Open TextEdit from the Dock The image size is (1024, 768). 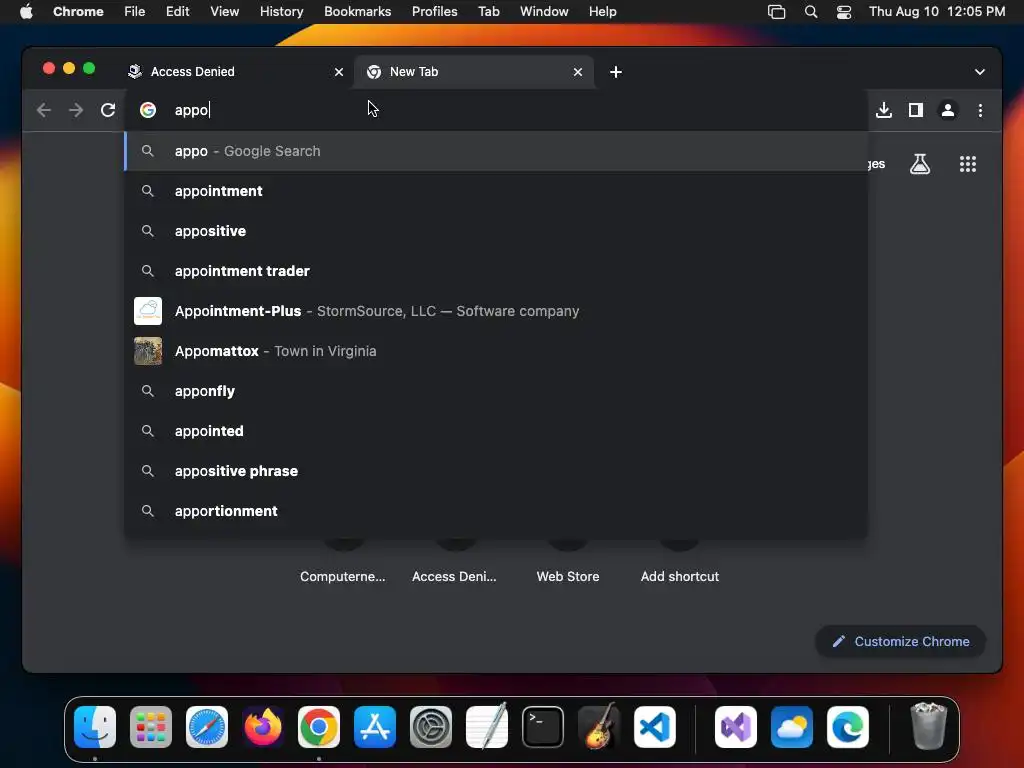pyautogui.click(x=487, y=726)
